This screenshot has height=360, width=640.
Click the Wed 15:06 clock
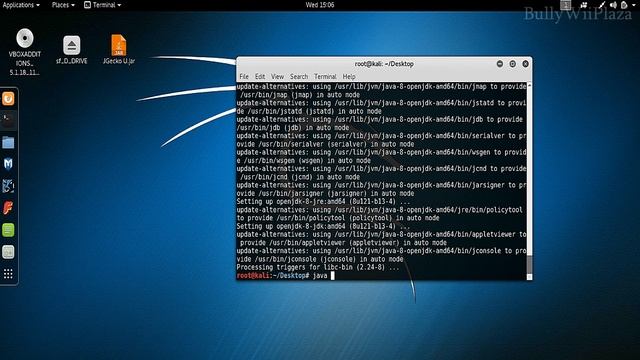click(x=320, y=5)
